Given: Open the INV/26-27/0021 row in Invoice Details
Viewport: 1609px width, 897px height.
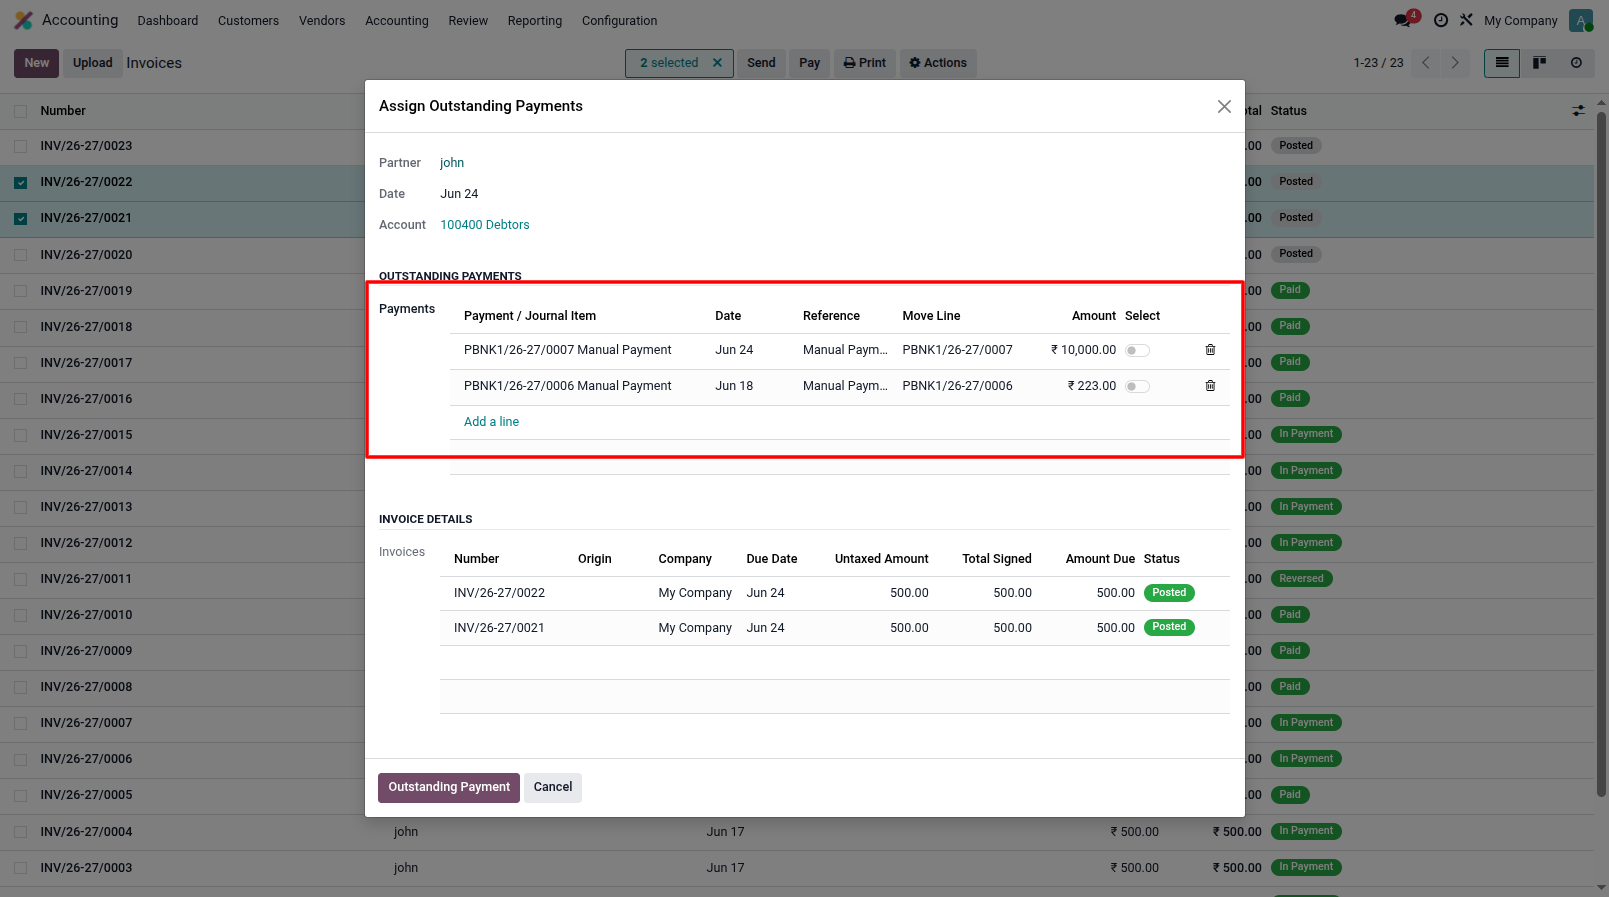Looking at the screenshot, I should pyautogui.click(x=834, y=628).
